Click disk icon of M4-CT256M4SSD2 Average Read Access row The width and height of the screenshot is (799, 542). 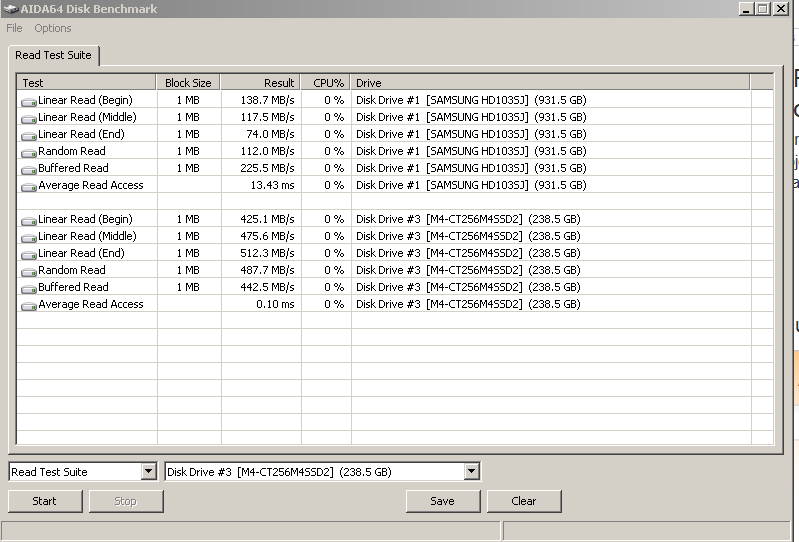29,306
